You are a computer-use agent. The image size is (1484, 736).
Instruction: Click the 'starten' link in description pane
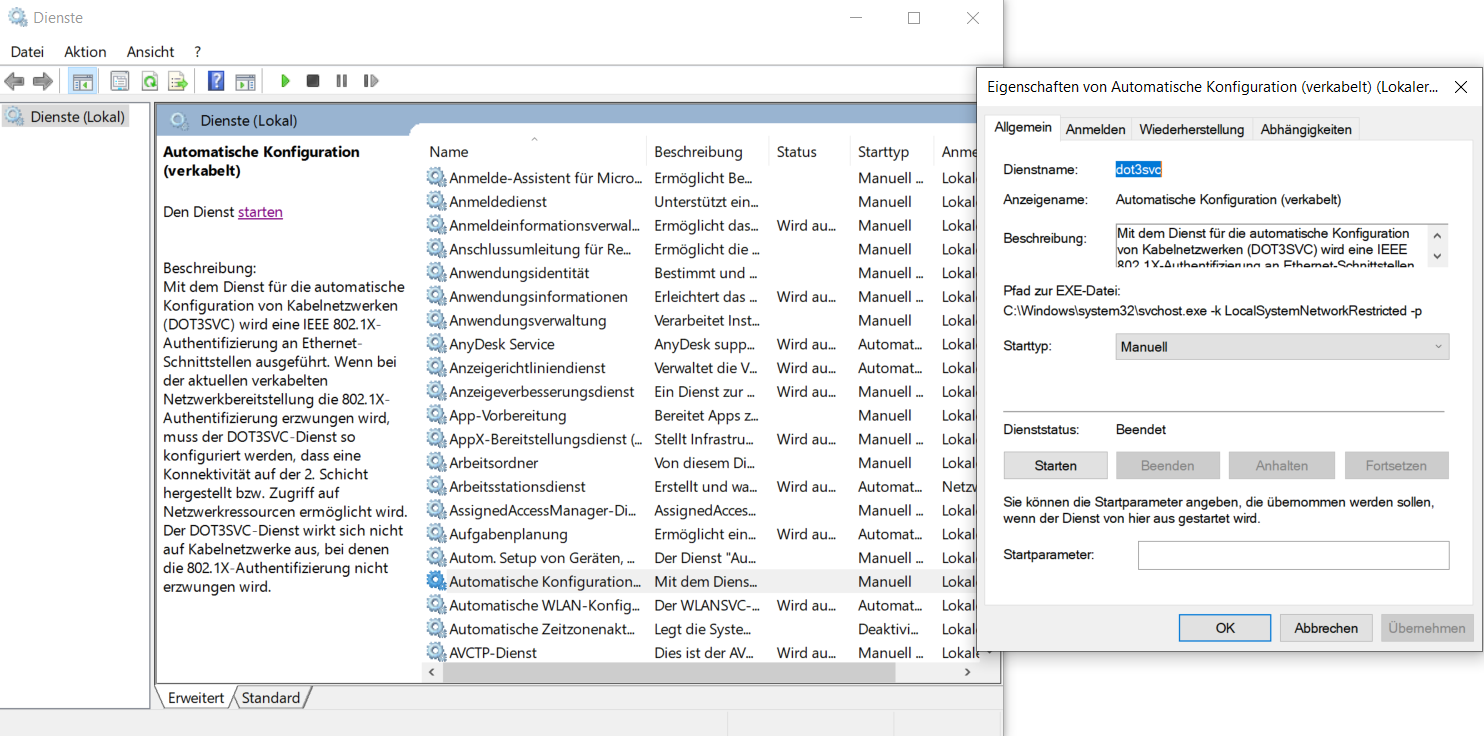(x=260, y=212)
